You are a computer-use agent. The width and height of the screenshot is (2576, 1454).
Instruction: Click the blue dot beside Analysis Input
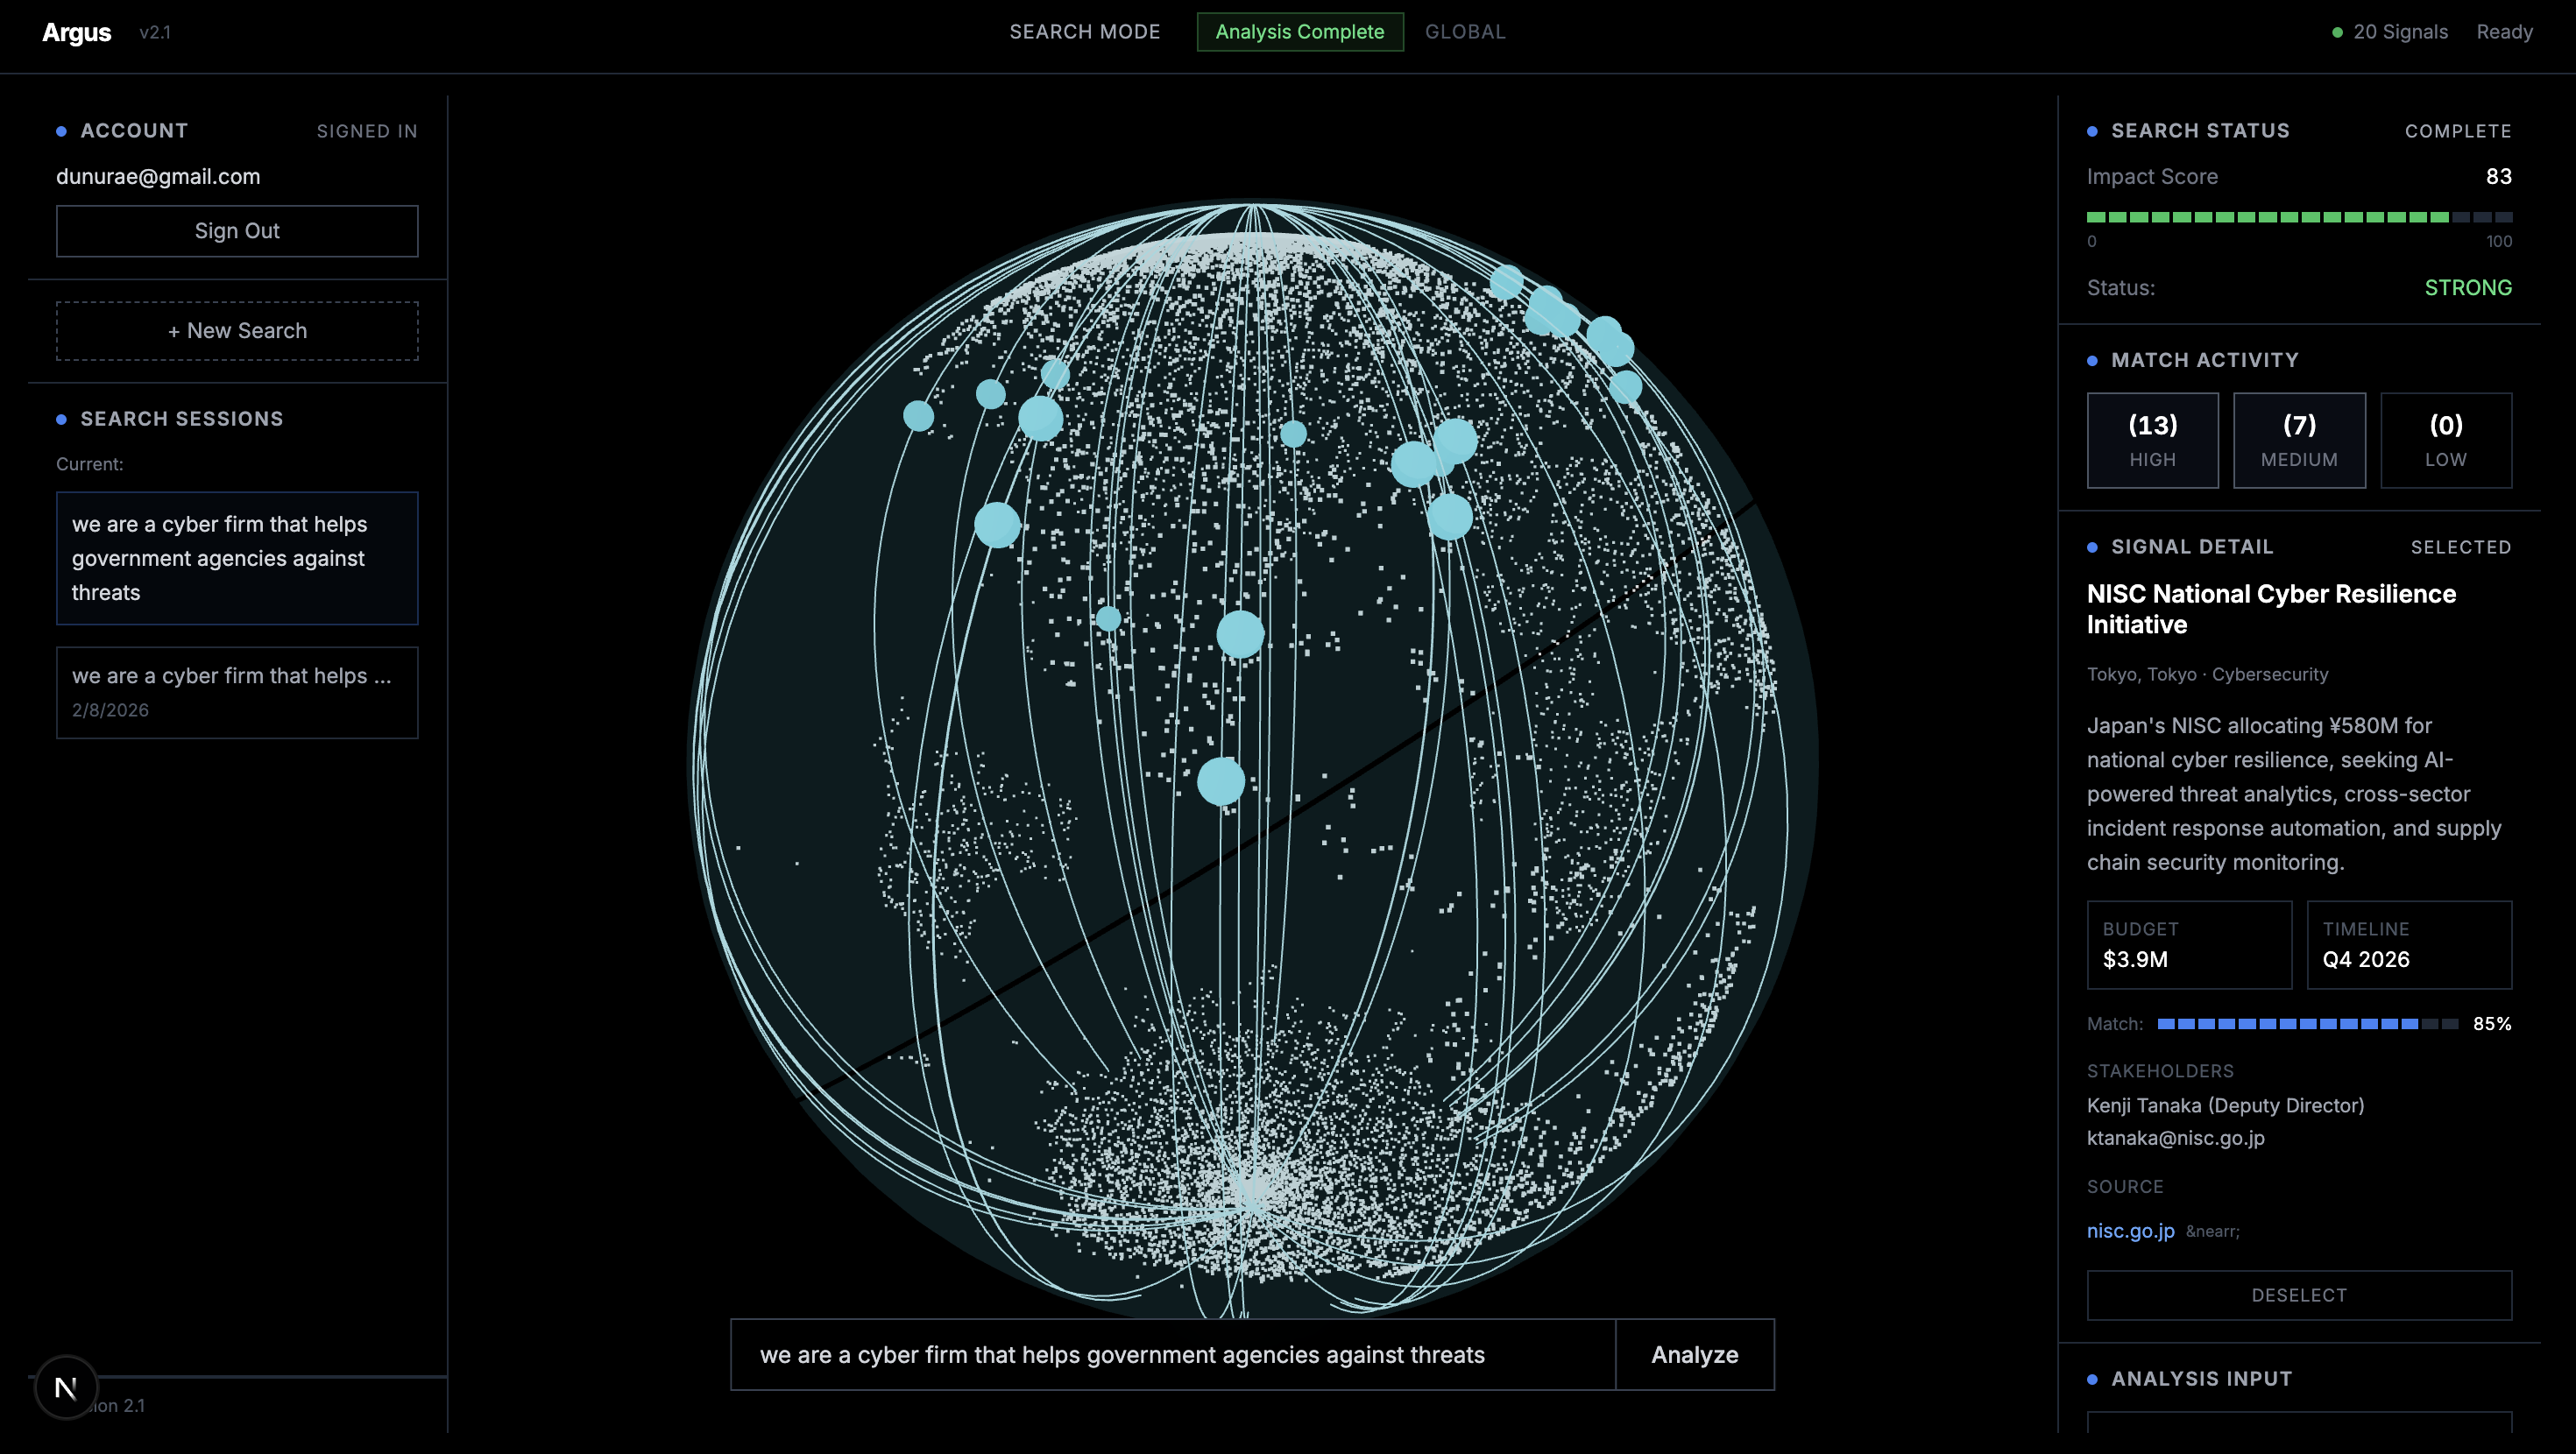tap(2092, 1379)
